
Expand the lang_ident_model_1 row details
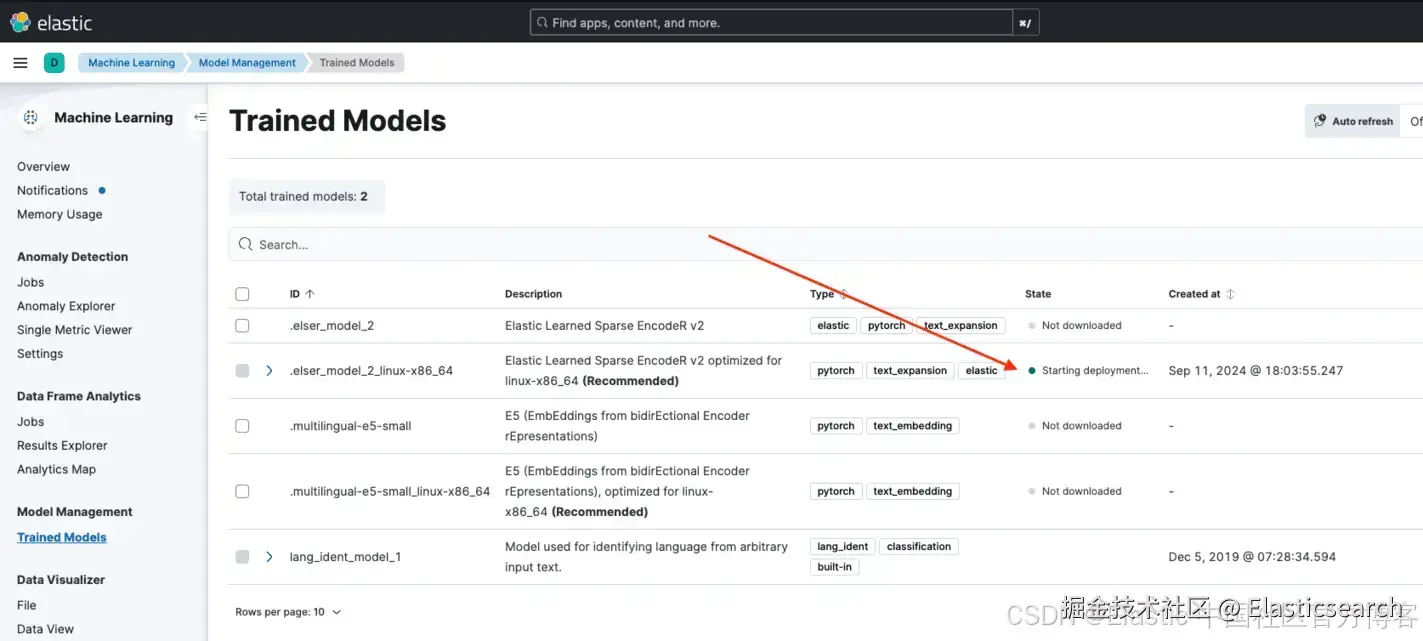click(x=269, y=557)
